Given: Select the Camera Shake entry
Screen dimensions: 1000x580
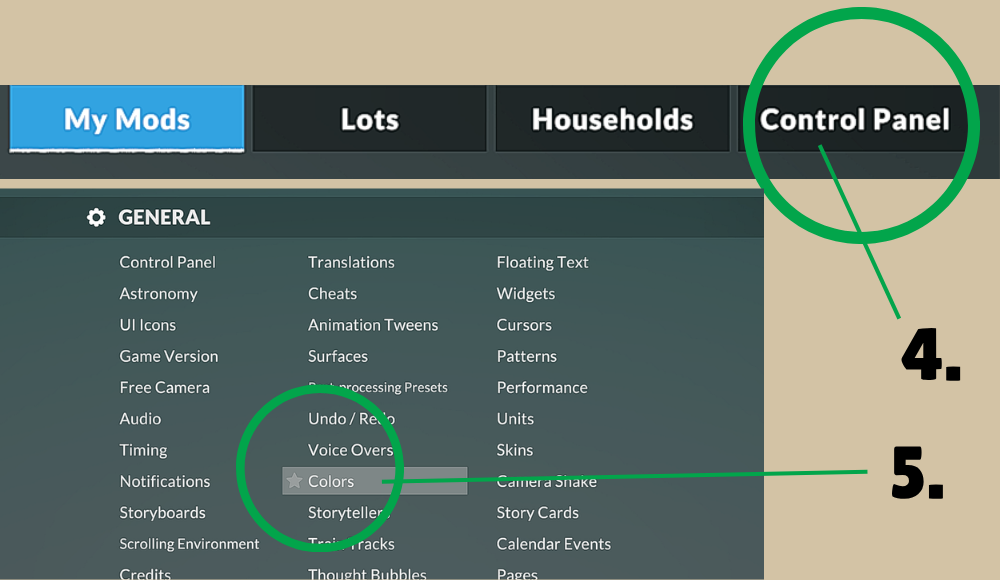Looking at the screenshot, I should pos(547,481).
